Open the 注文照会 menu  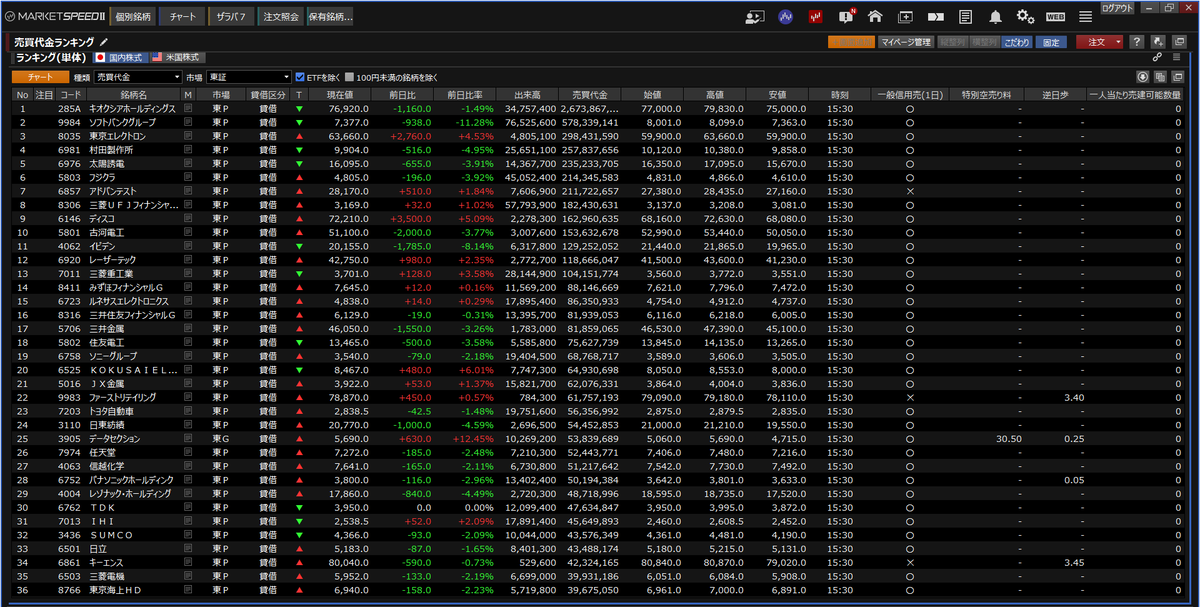click(281, 16)
